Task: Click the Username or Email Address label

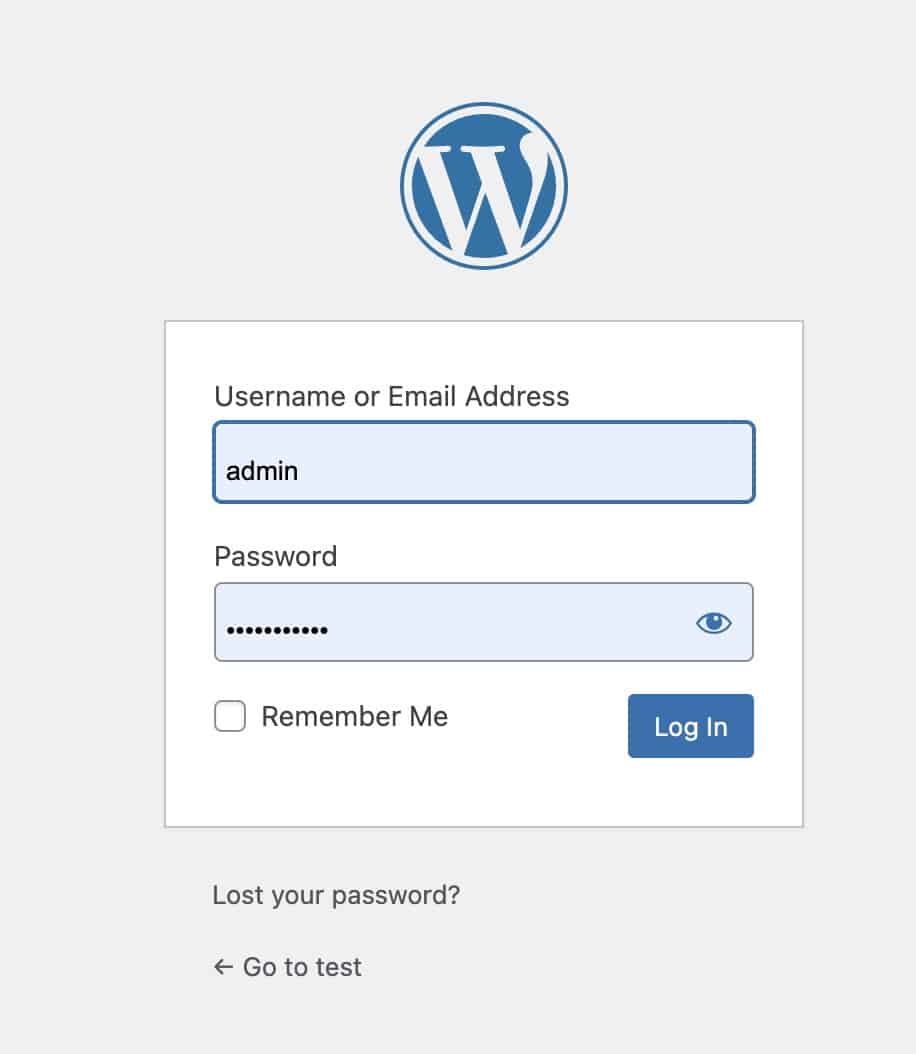Action: [391, 396]
